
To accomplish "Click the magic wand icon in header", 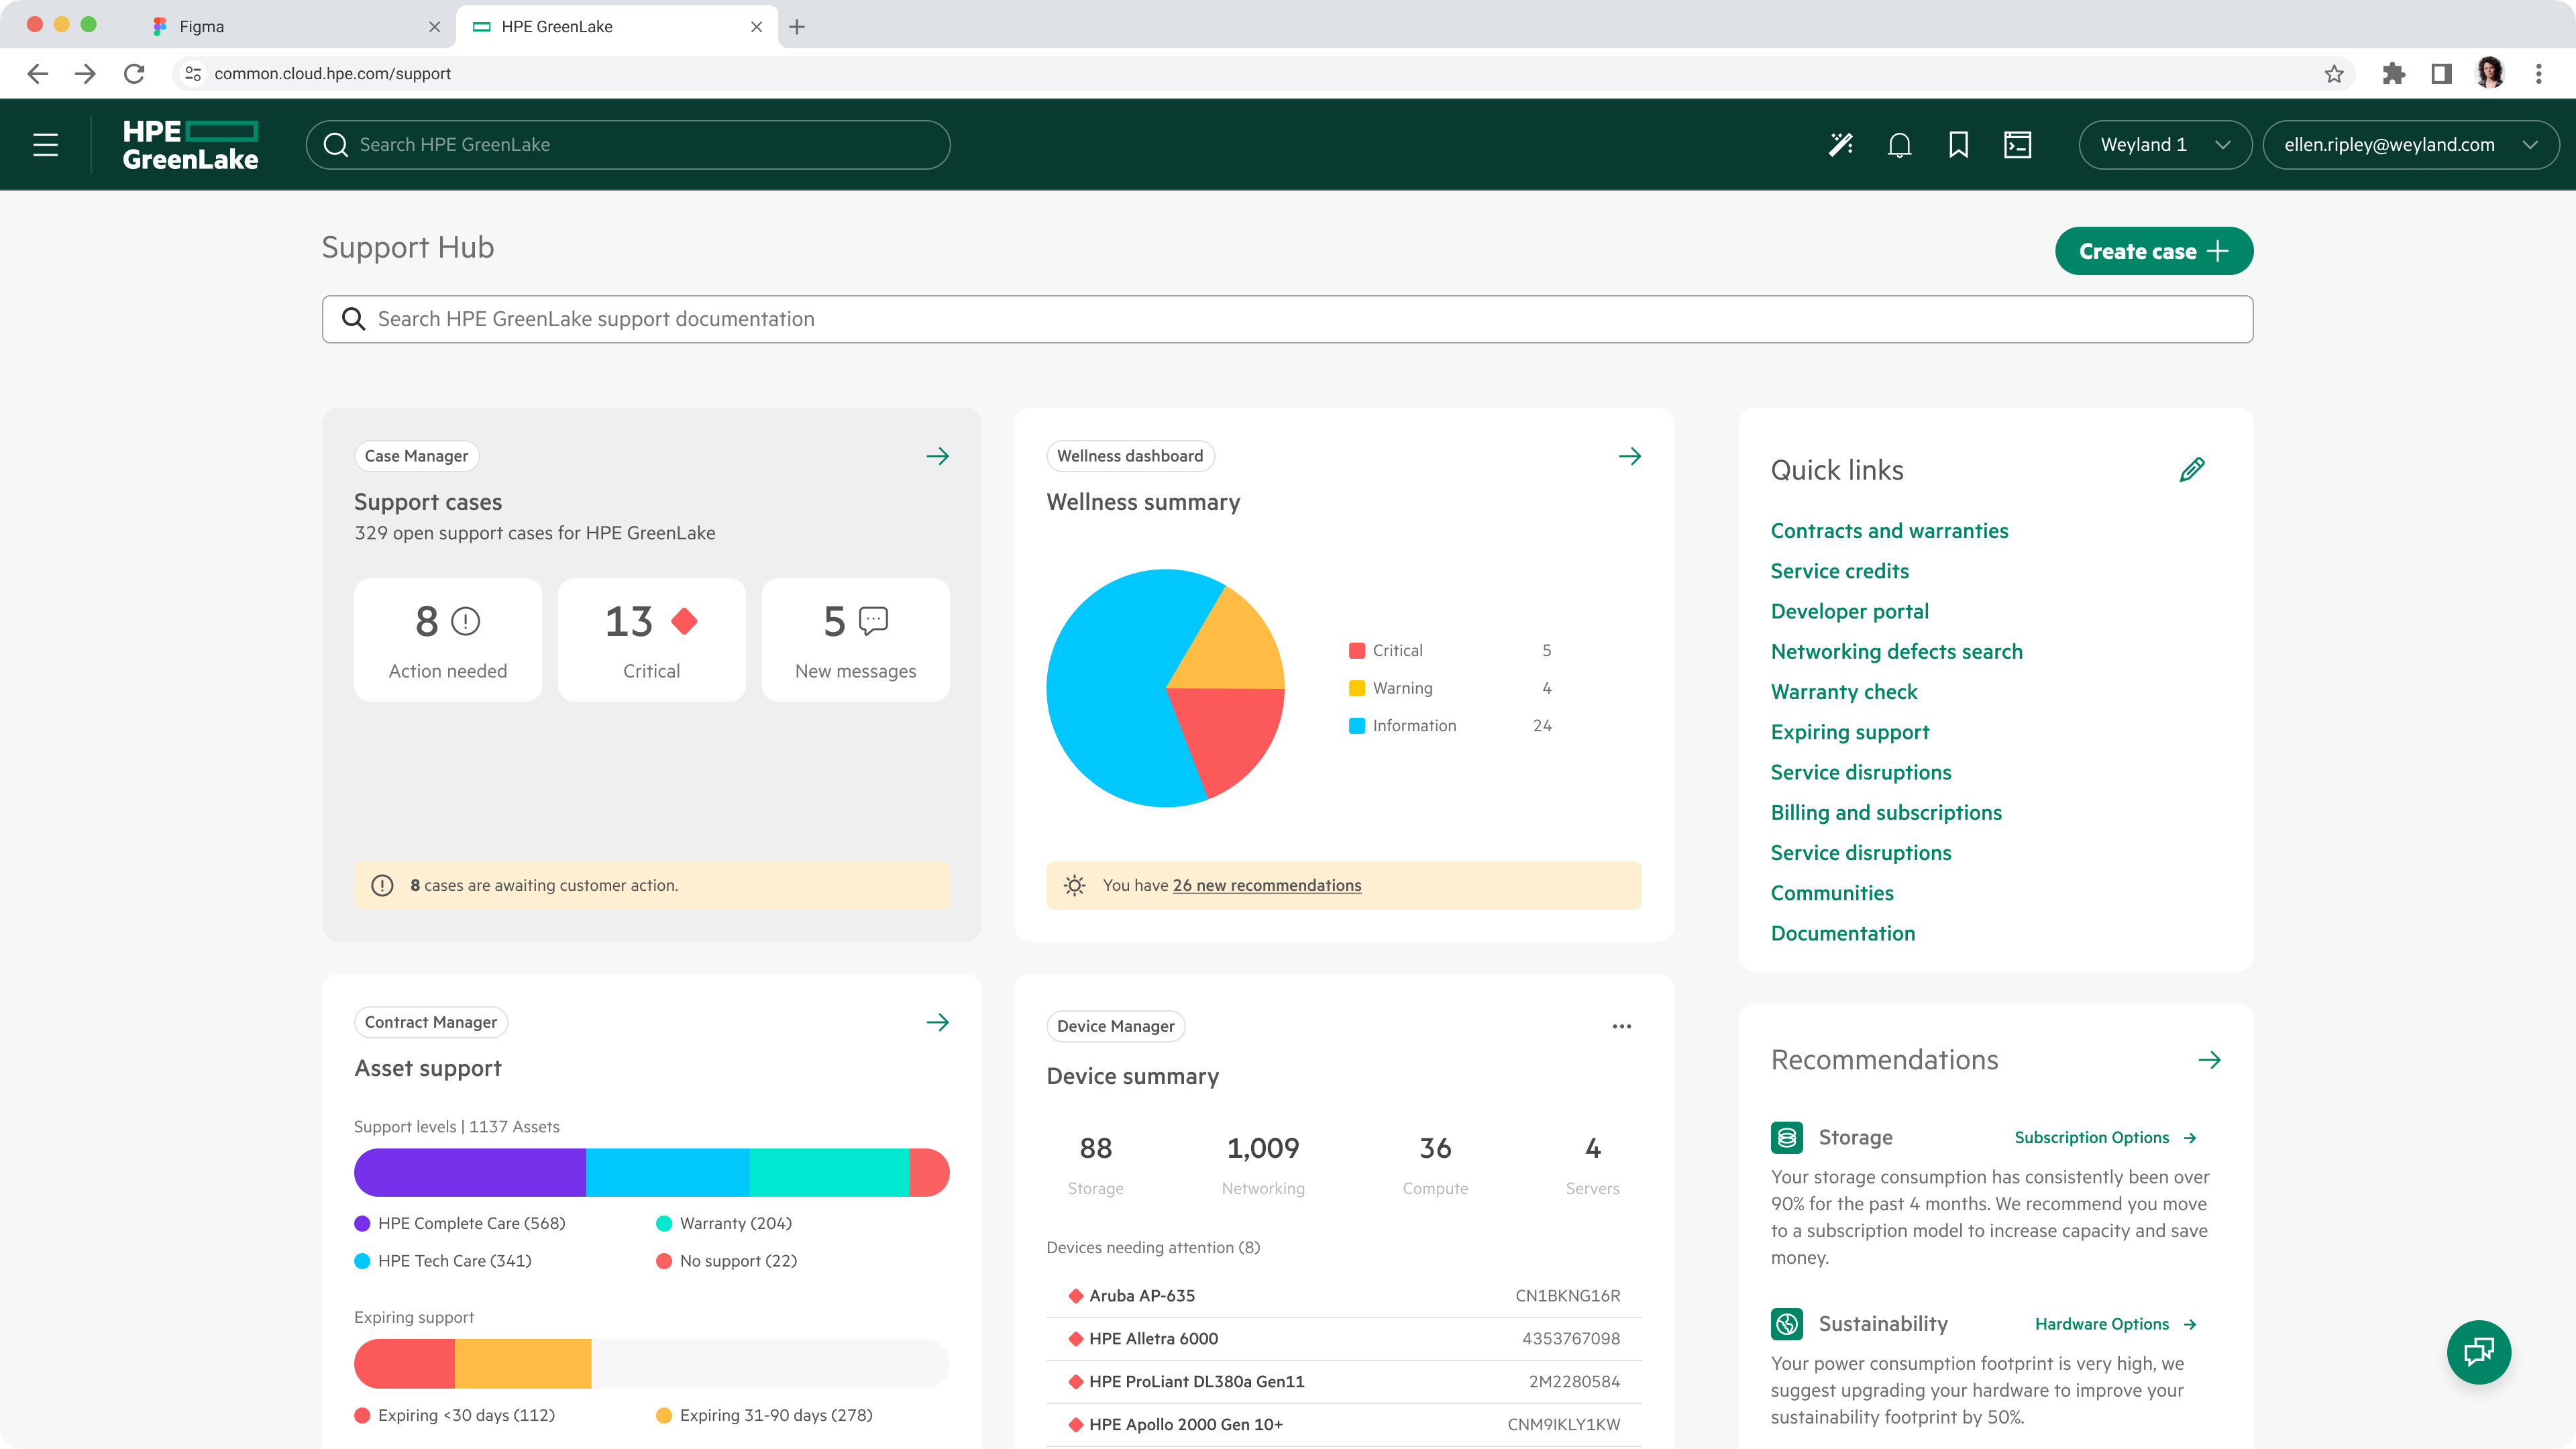I will [1840, 145].
